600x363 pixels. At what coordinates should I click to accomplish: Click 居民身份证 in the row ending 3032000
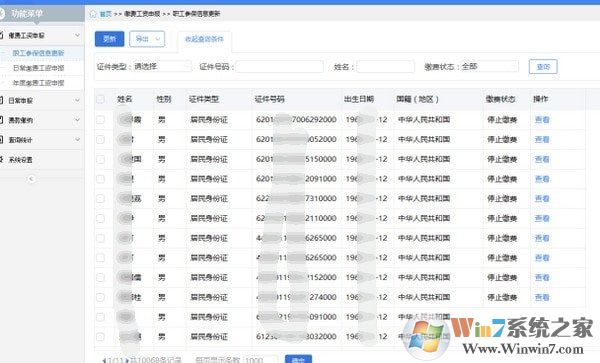point(209,337)
